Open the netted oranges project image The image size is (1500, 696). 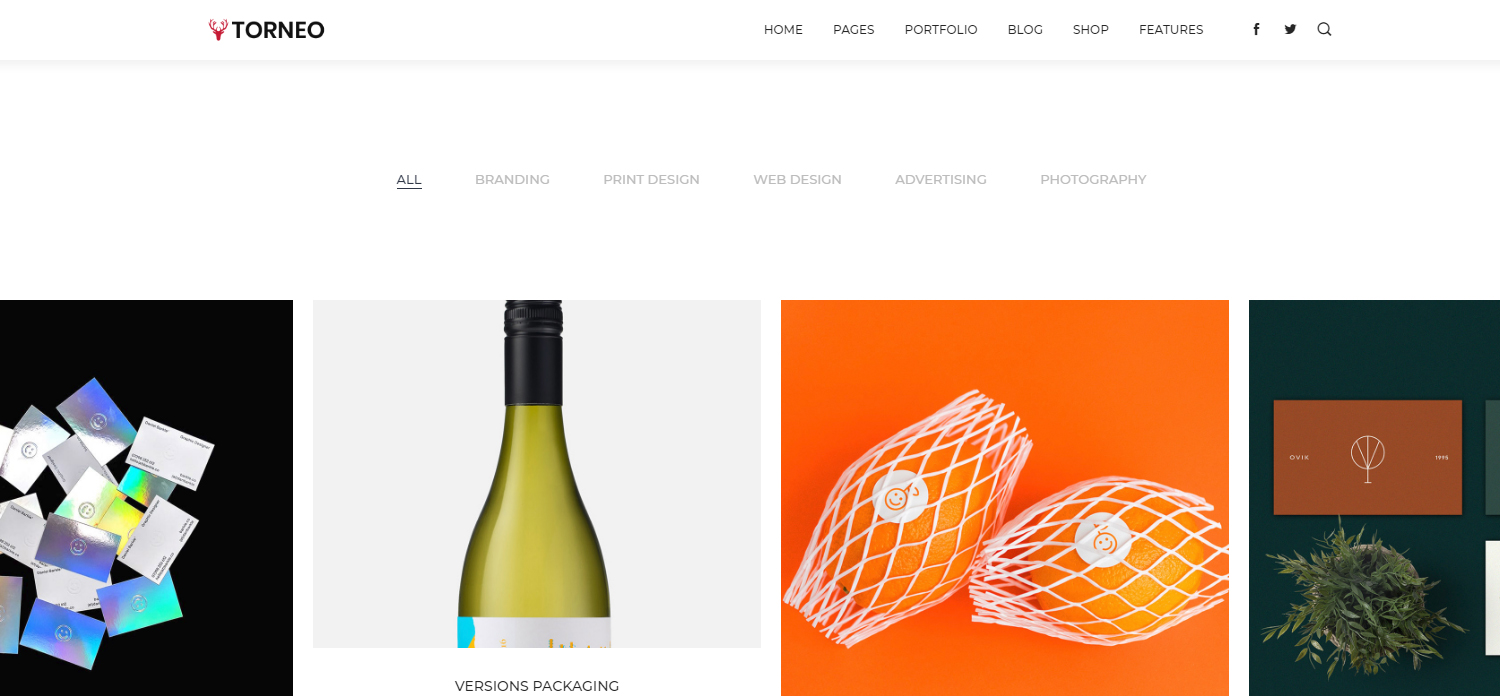(x=1005, y=498)
